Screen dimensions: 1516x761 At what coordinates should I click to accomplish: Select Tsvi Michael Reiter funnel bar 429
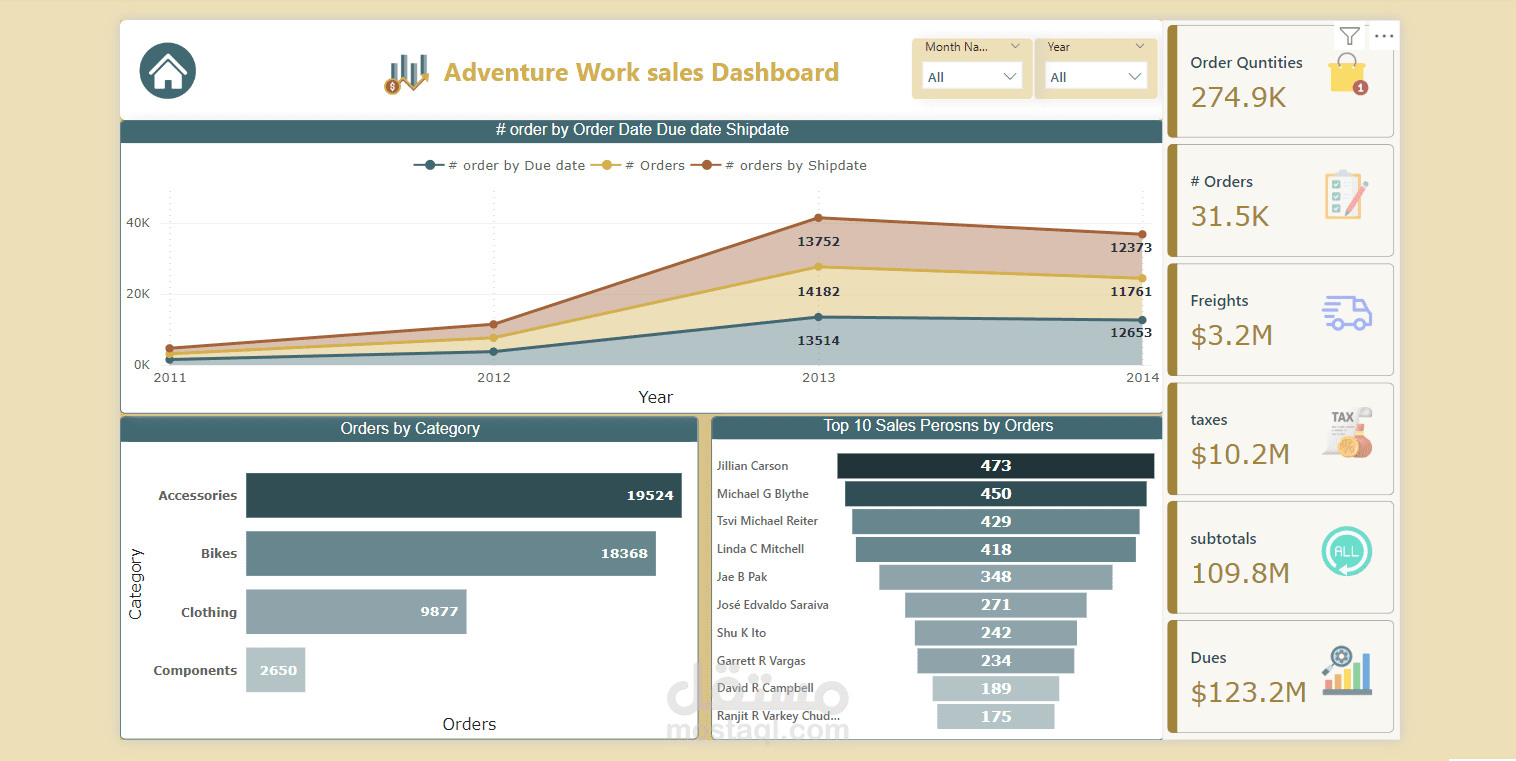point(996,522)
